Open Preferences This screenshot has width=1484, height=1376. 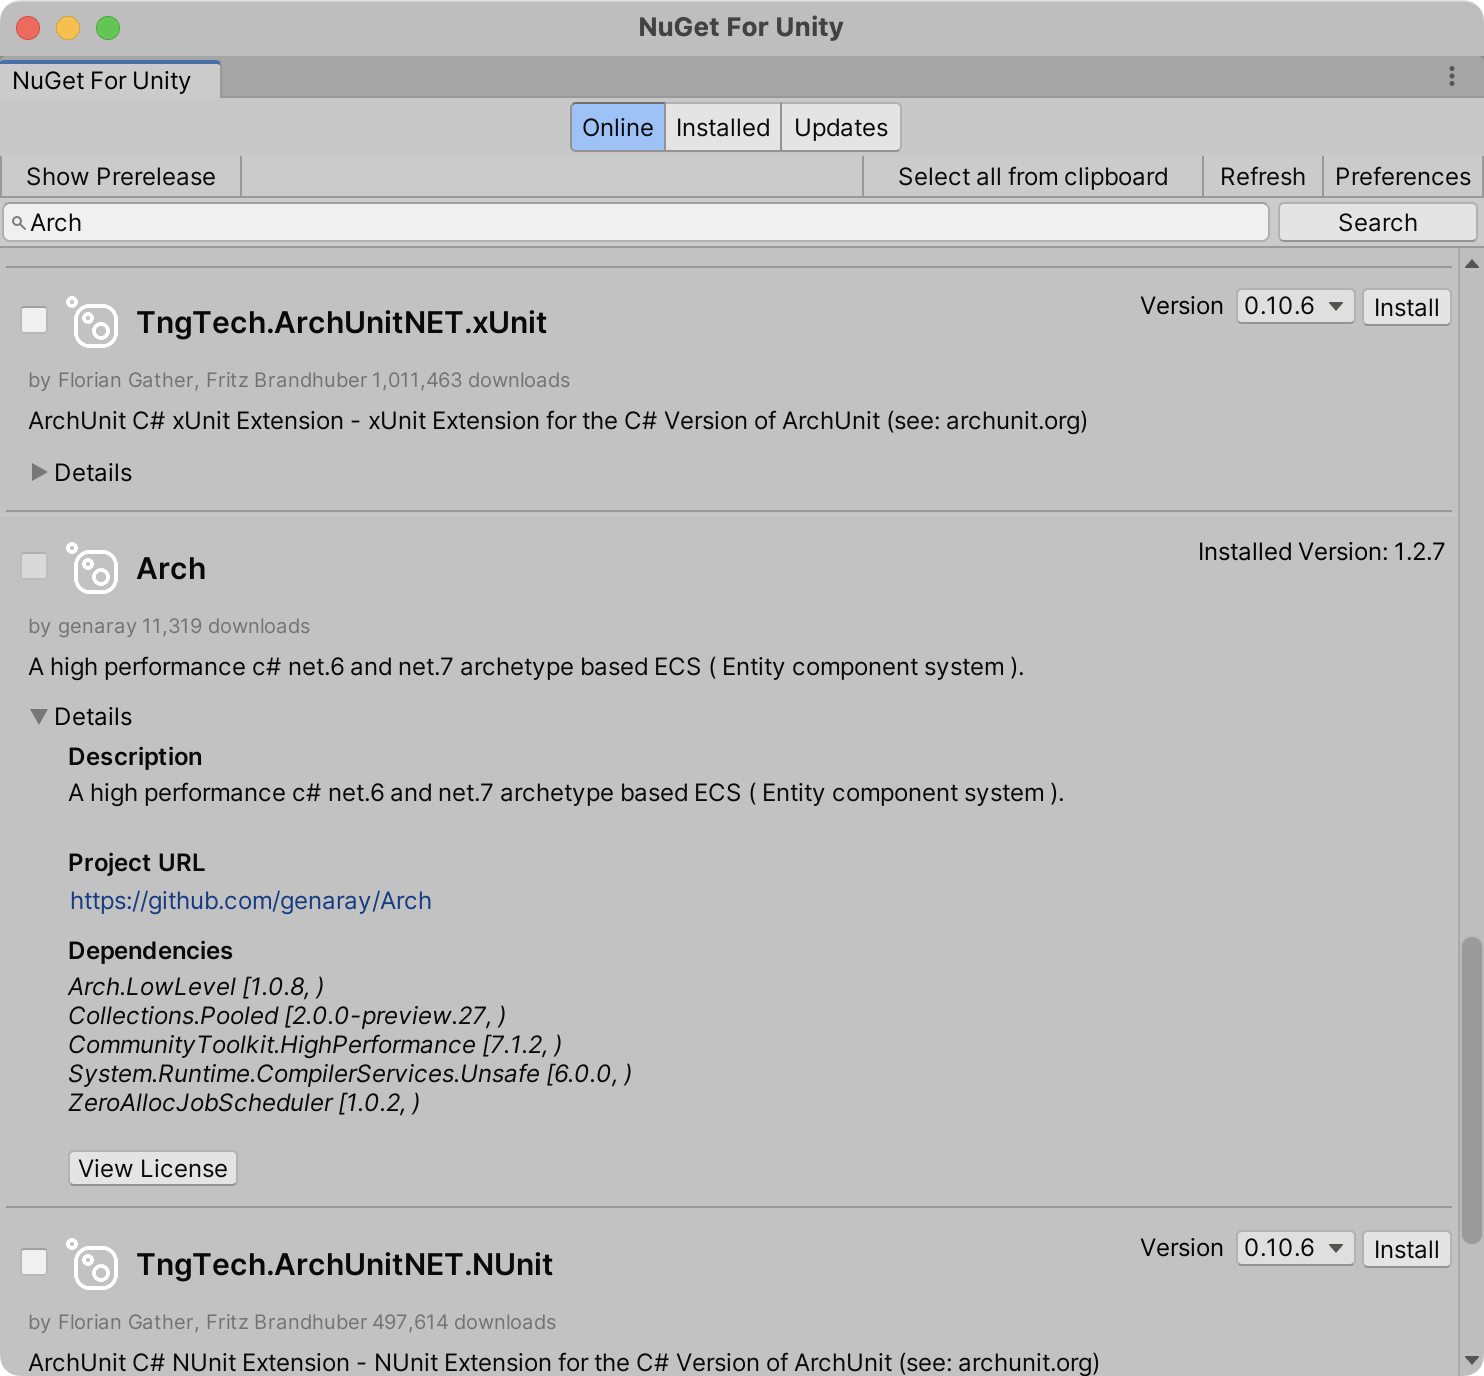pos(1402,177)
